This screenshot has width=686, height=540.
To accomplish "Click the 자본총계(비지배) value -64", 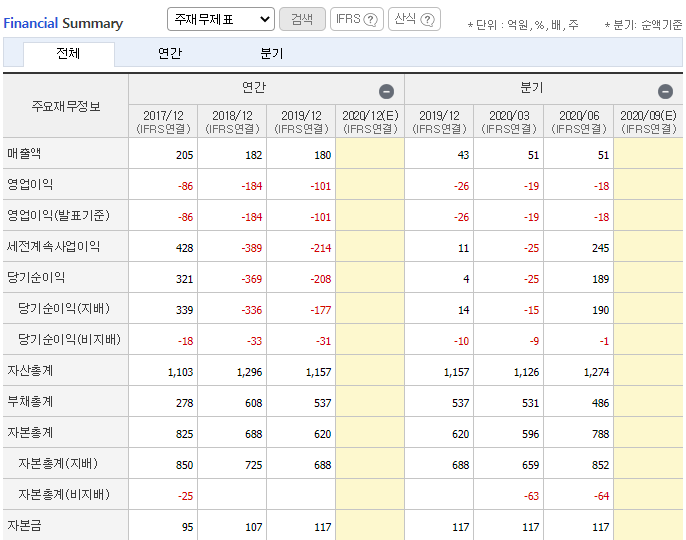I will pos(602,496).
